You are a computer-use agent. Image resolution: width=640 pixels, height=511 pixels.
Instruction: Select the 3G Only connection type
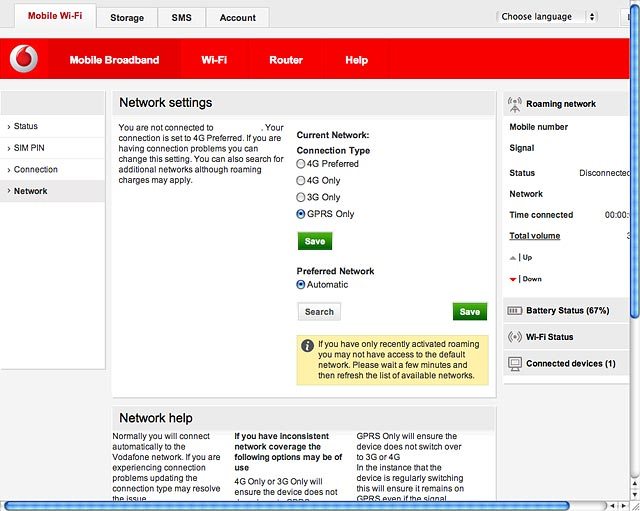coord(300,198)
